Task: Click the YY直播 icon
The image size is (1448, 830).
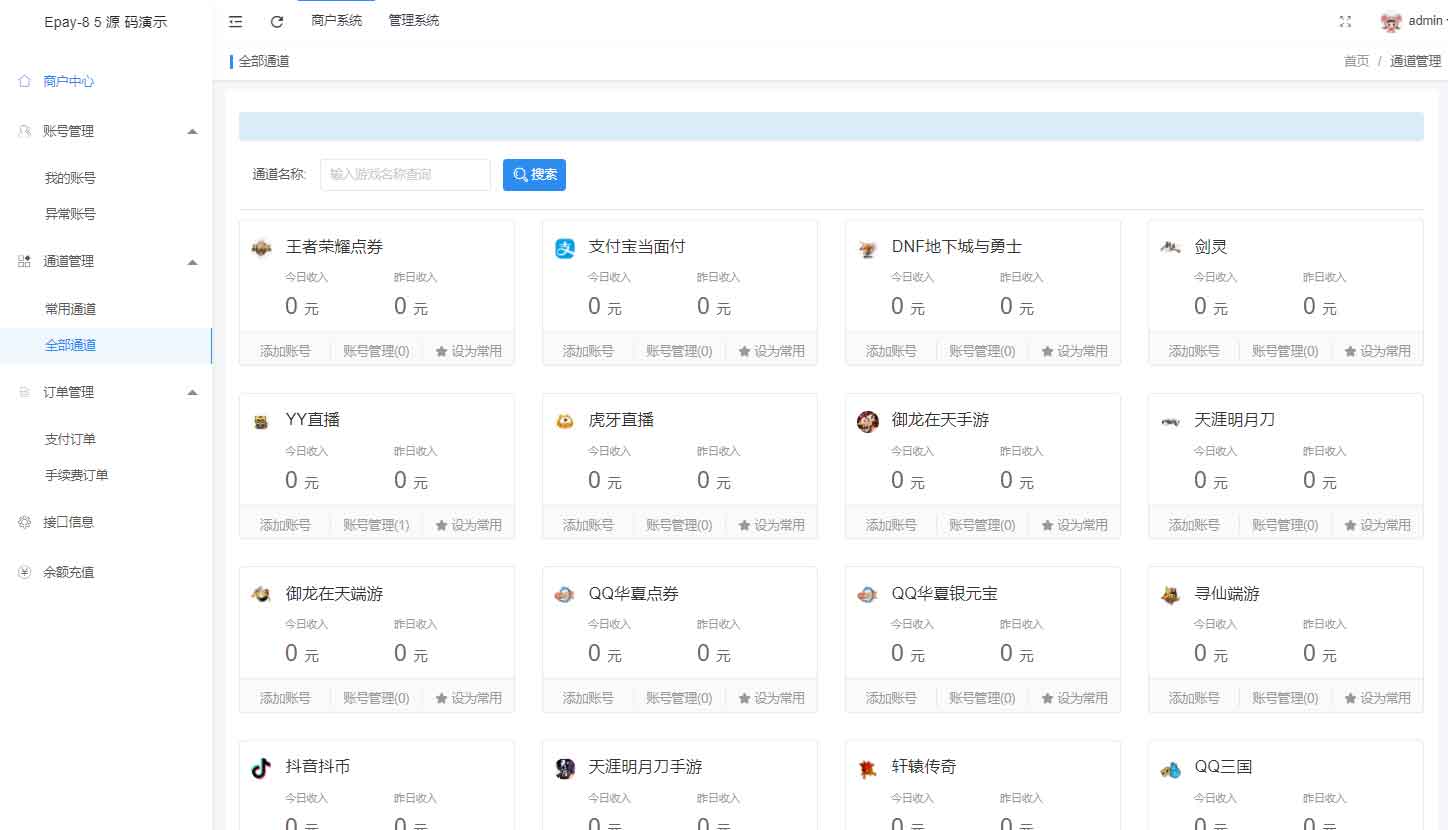Action: point(261,421)
